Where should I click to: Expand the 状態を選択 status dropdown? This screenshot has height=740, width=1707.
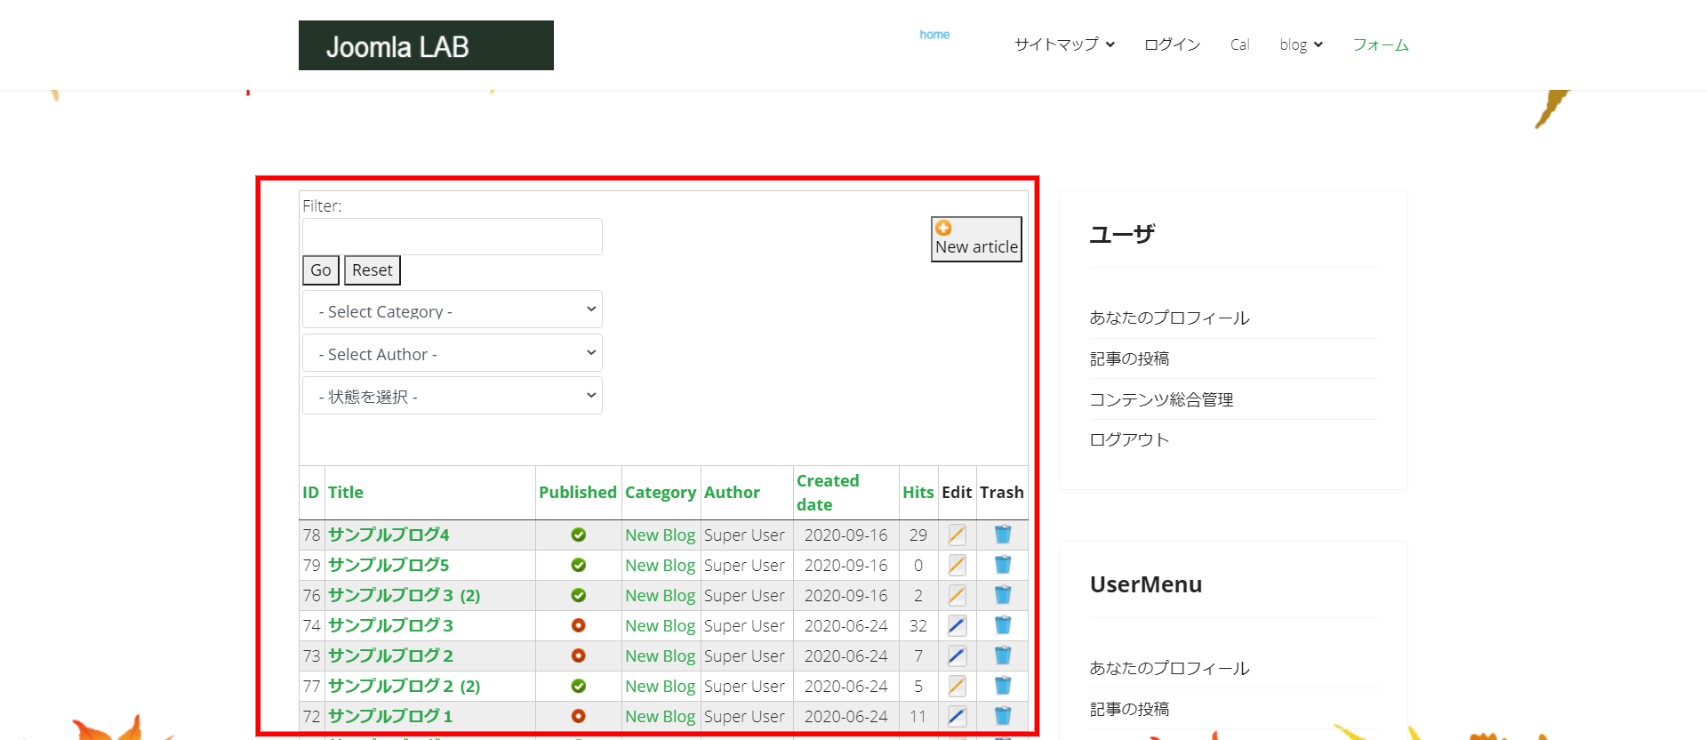(x=452, y=396)
